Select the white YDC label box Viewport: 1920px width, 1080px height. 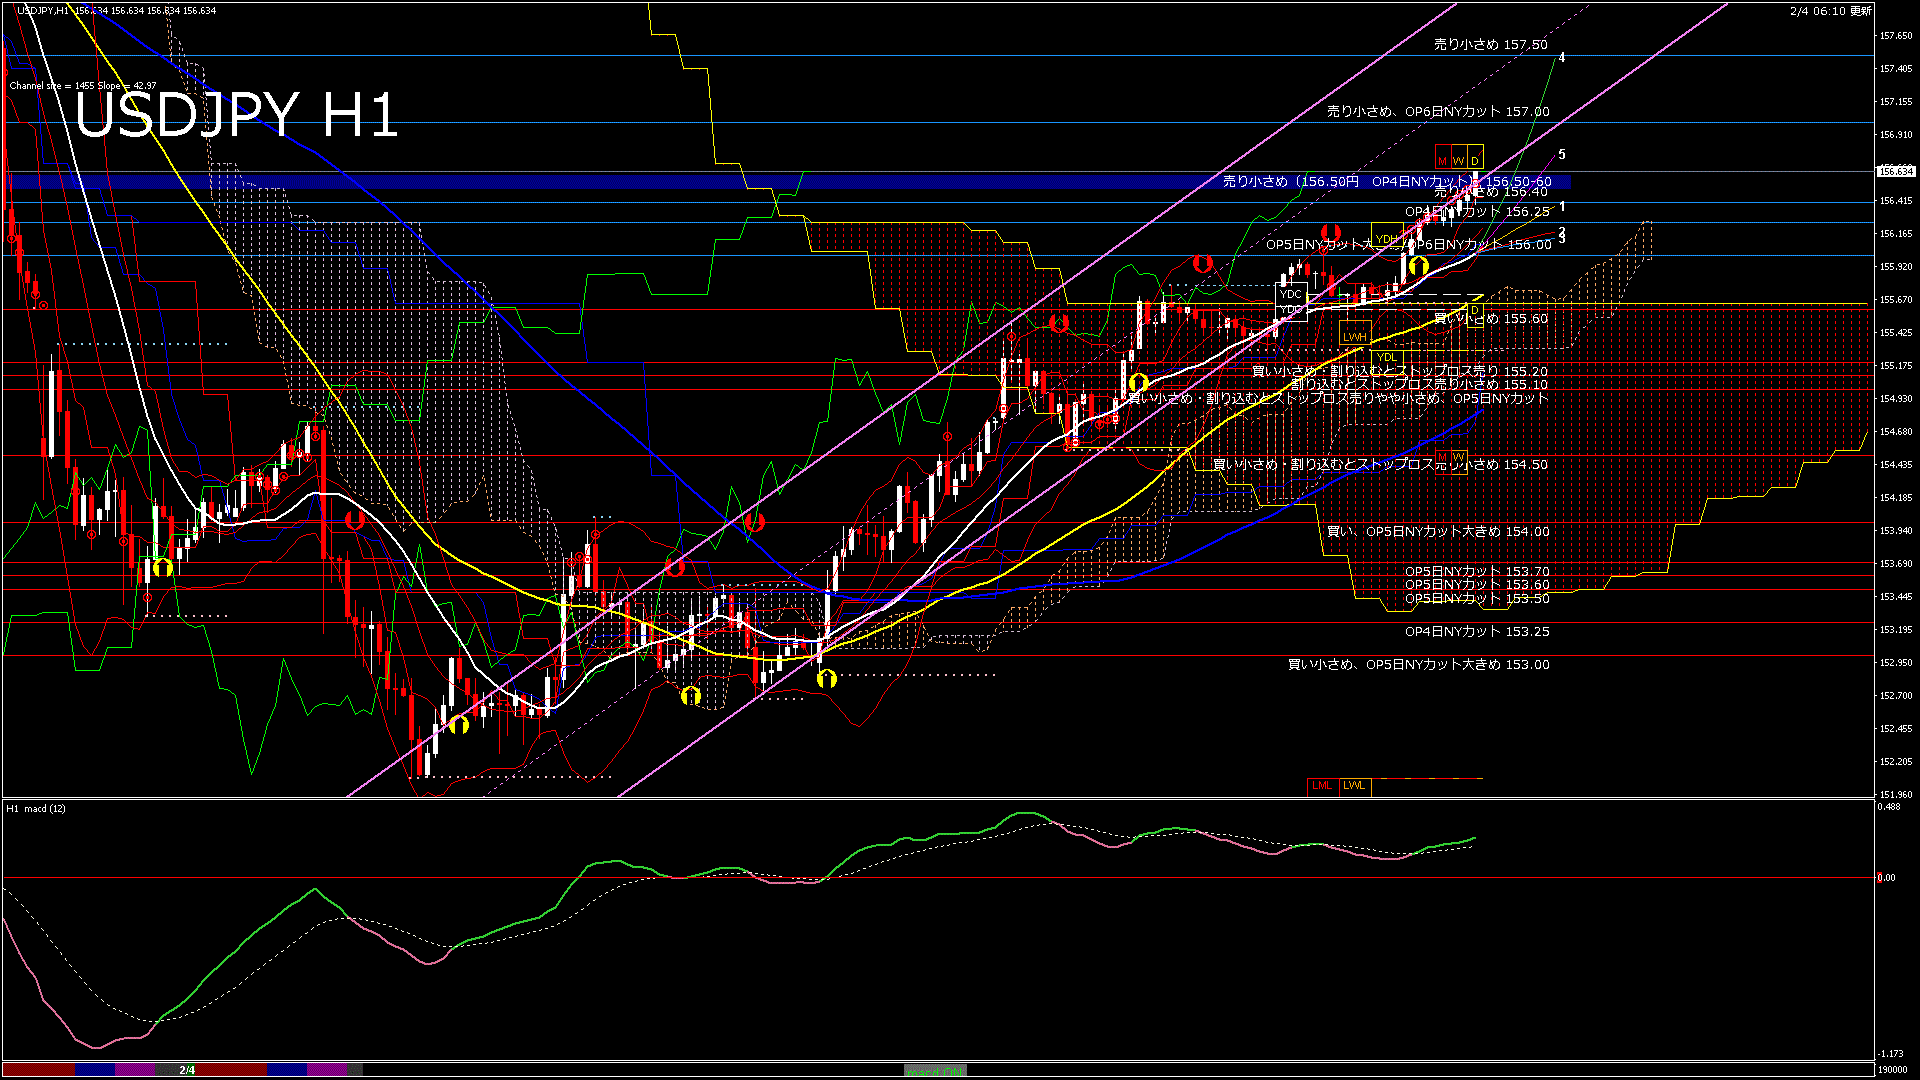tap(1291, 294)
